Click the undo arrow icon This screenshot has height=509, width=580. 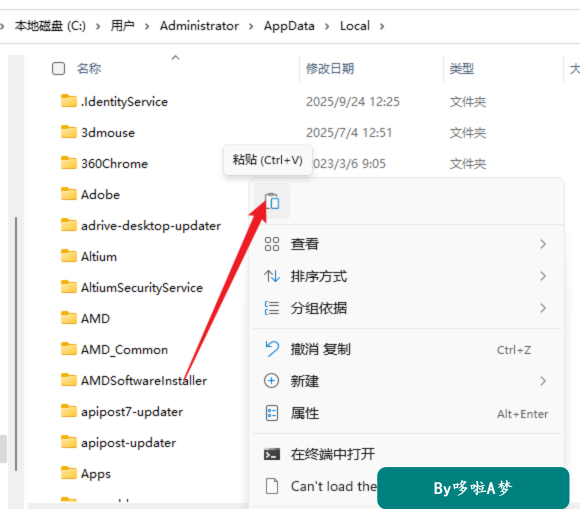272,349
